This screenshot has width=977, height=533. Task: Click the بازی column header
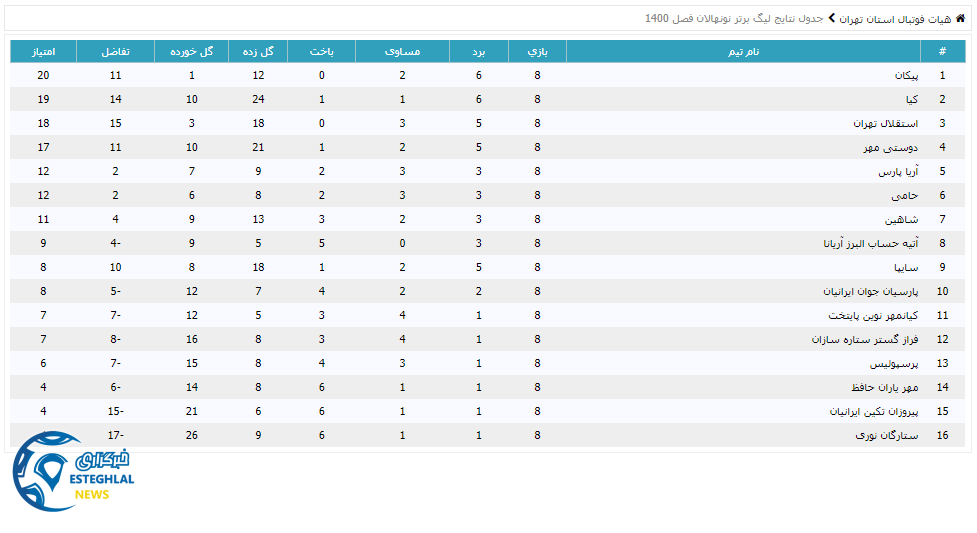click(537, 52)
